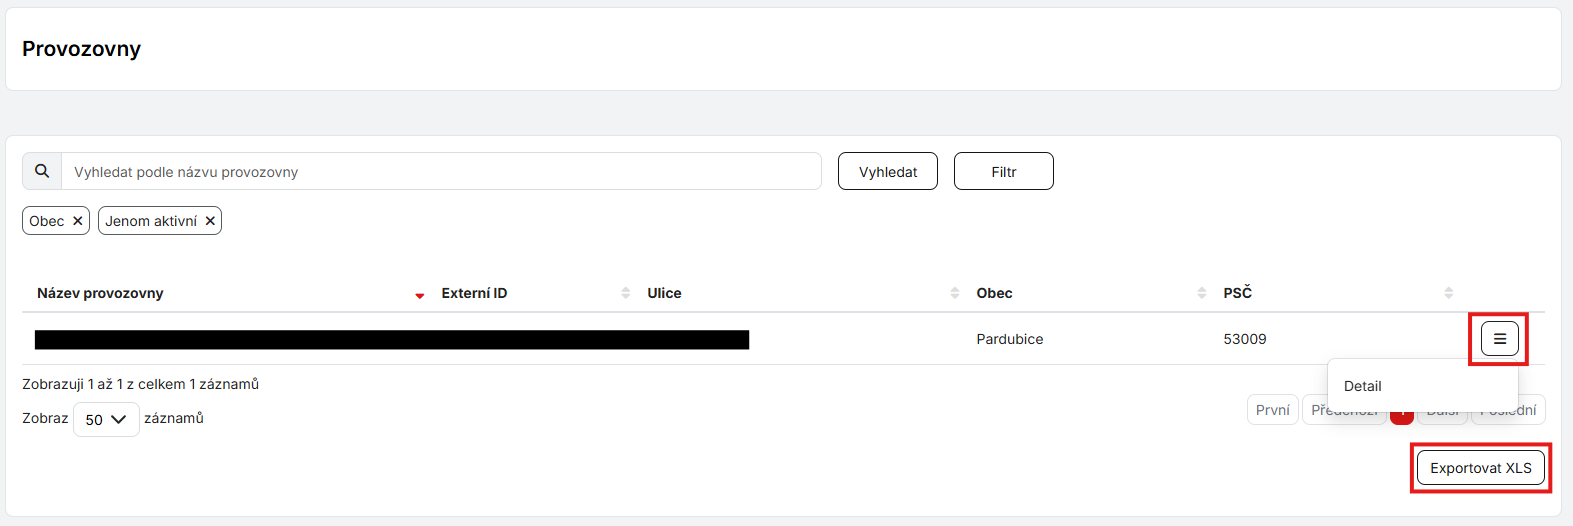
Task: Click the magnifying glass search icon
Action: pos(42,171)
